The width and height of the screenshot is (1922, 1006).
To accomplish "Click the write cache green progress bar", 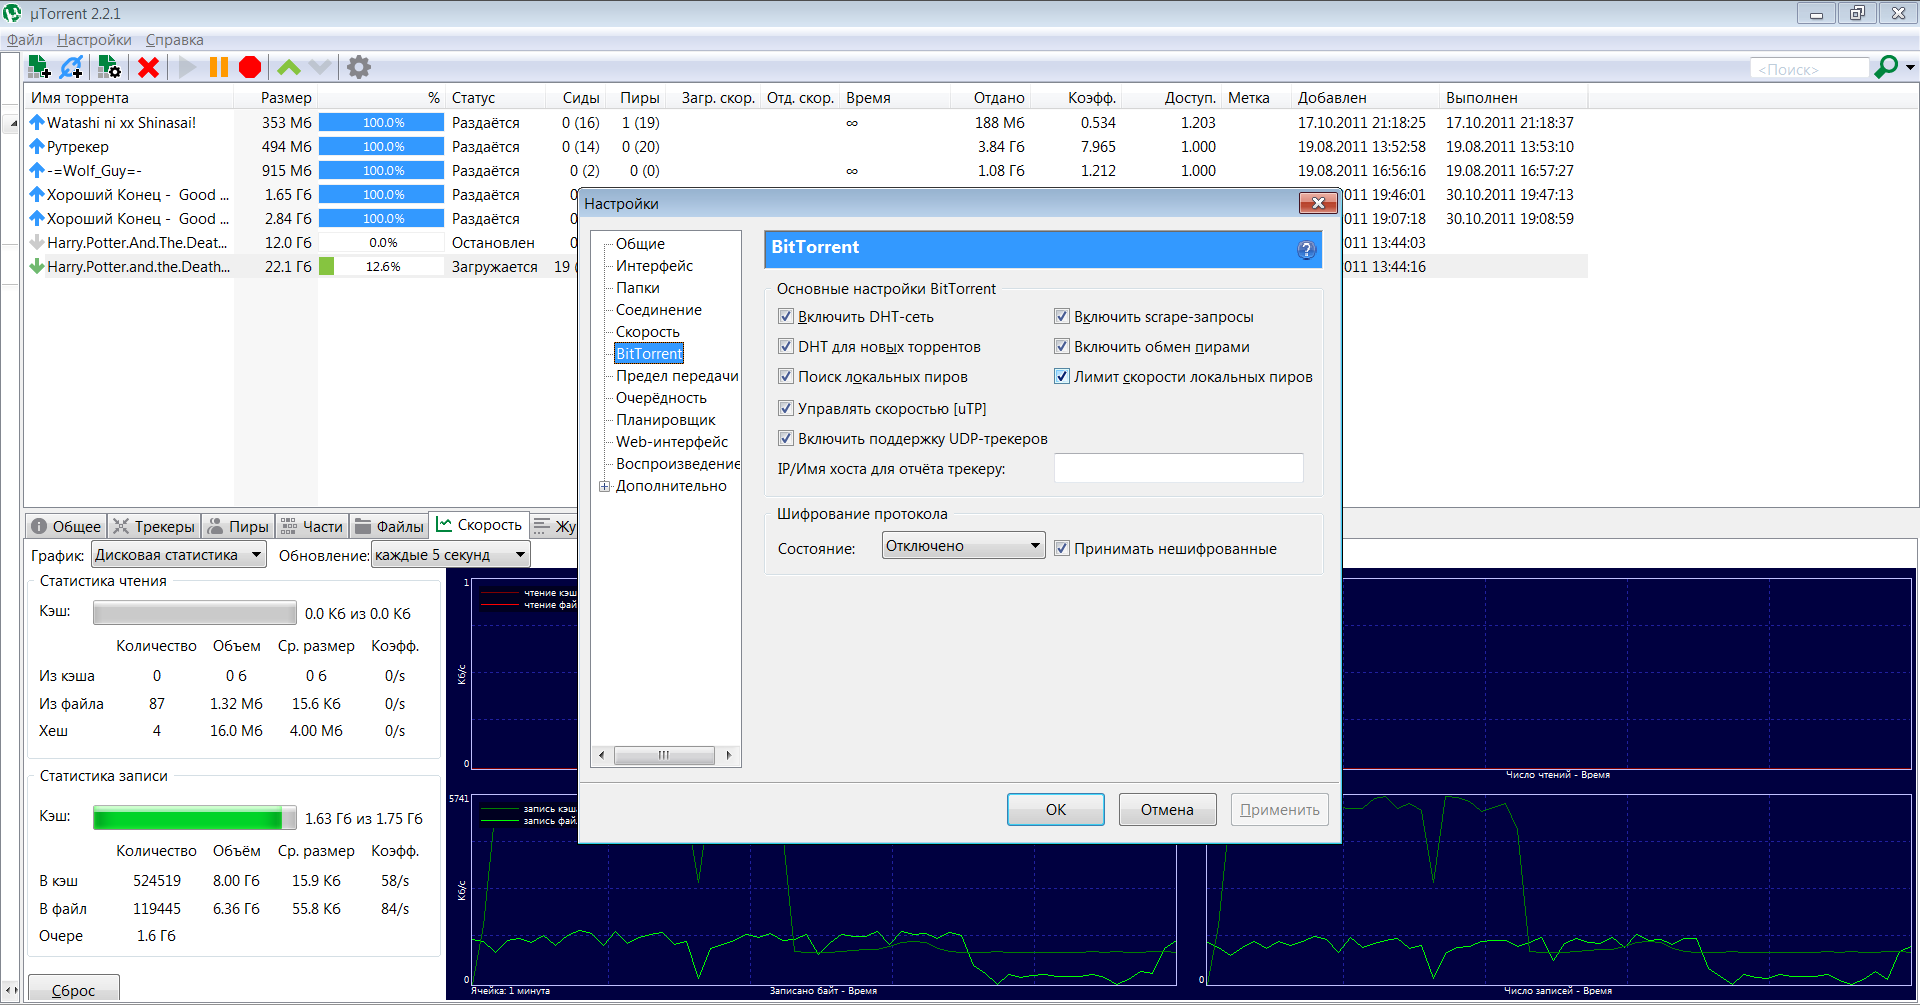I will coord(194,818).
